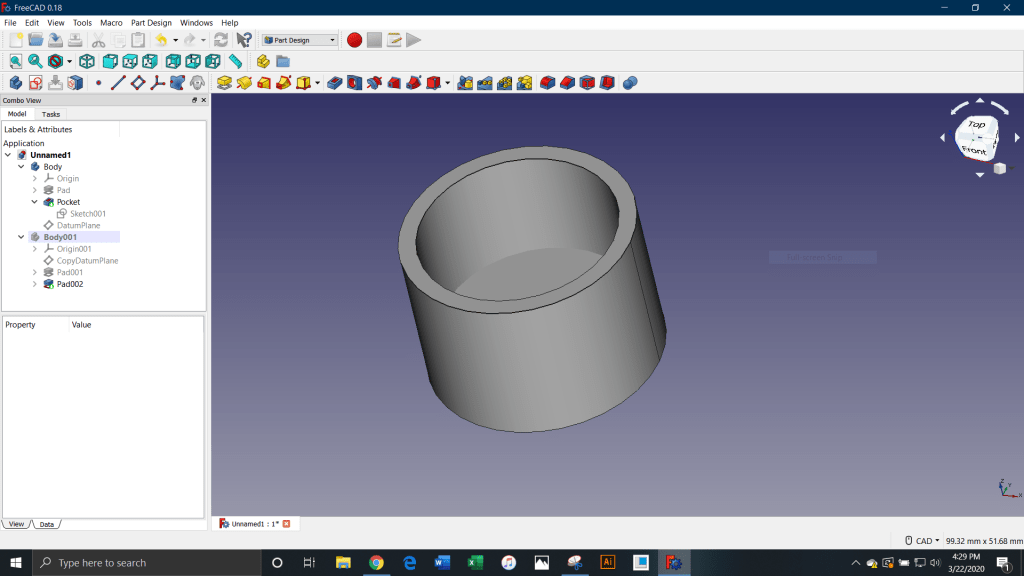
Task: Switch to the View property tab
Action: point(16,524)
